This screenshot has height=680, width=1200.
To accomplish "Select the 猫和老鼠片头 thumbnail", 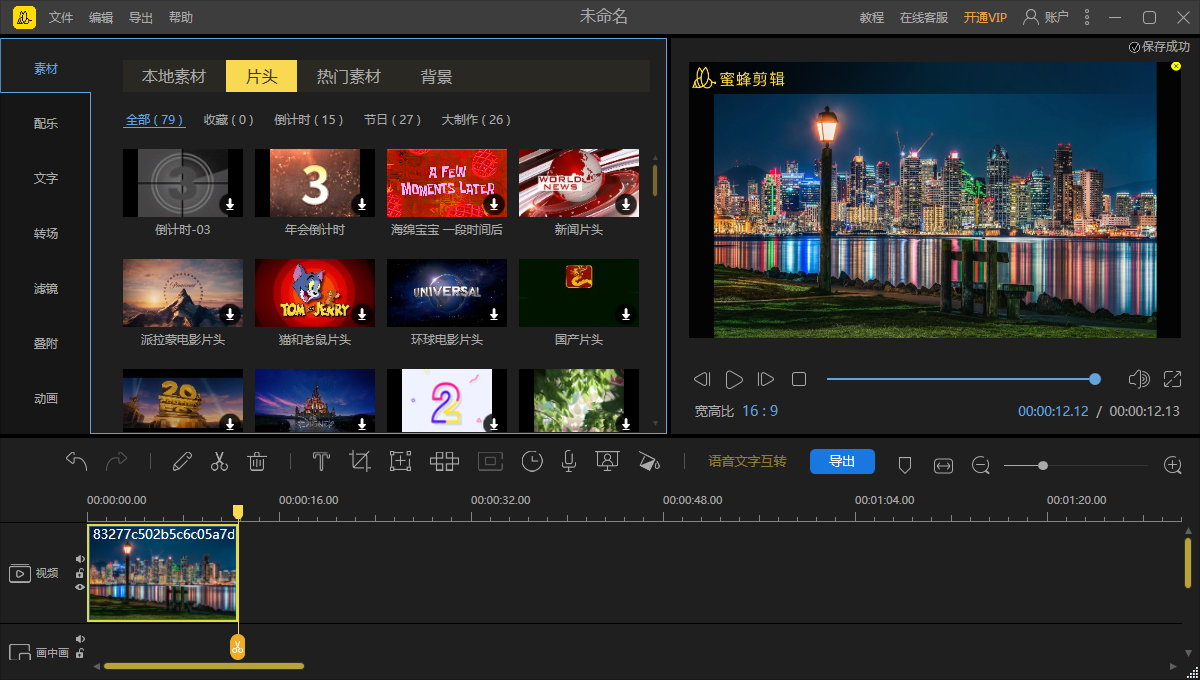I will (x=315, y=293).
